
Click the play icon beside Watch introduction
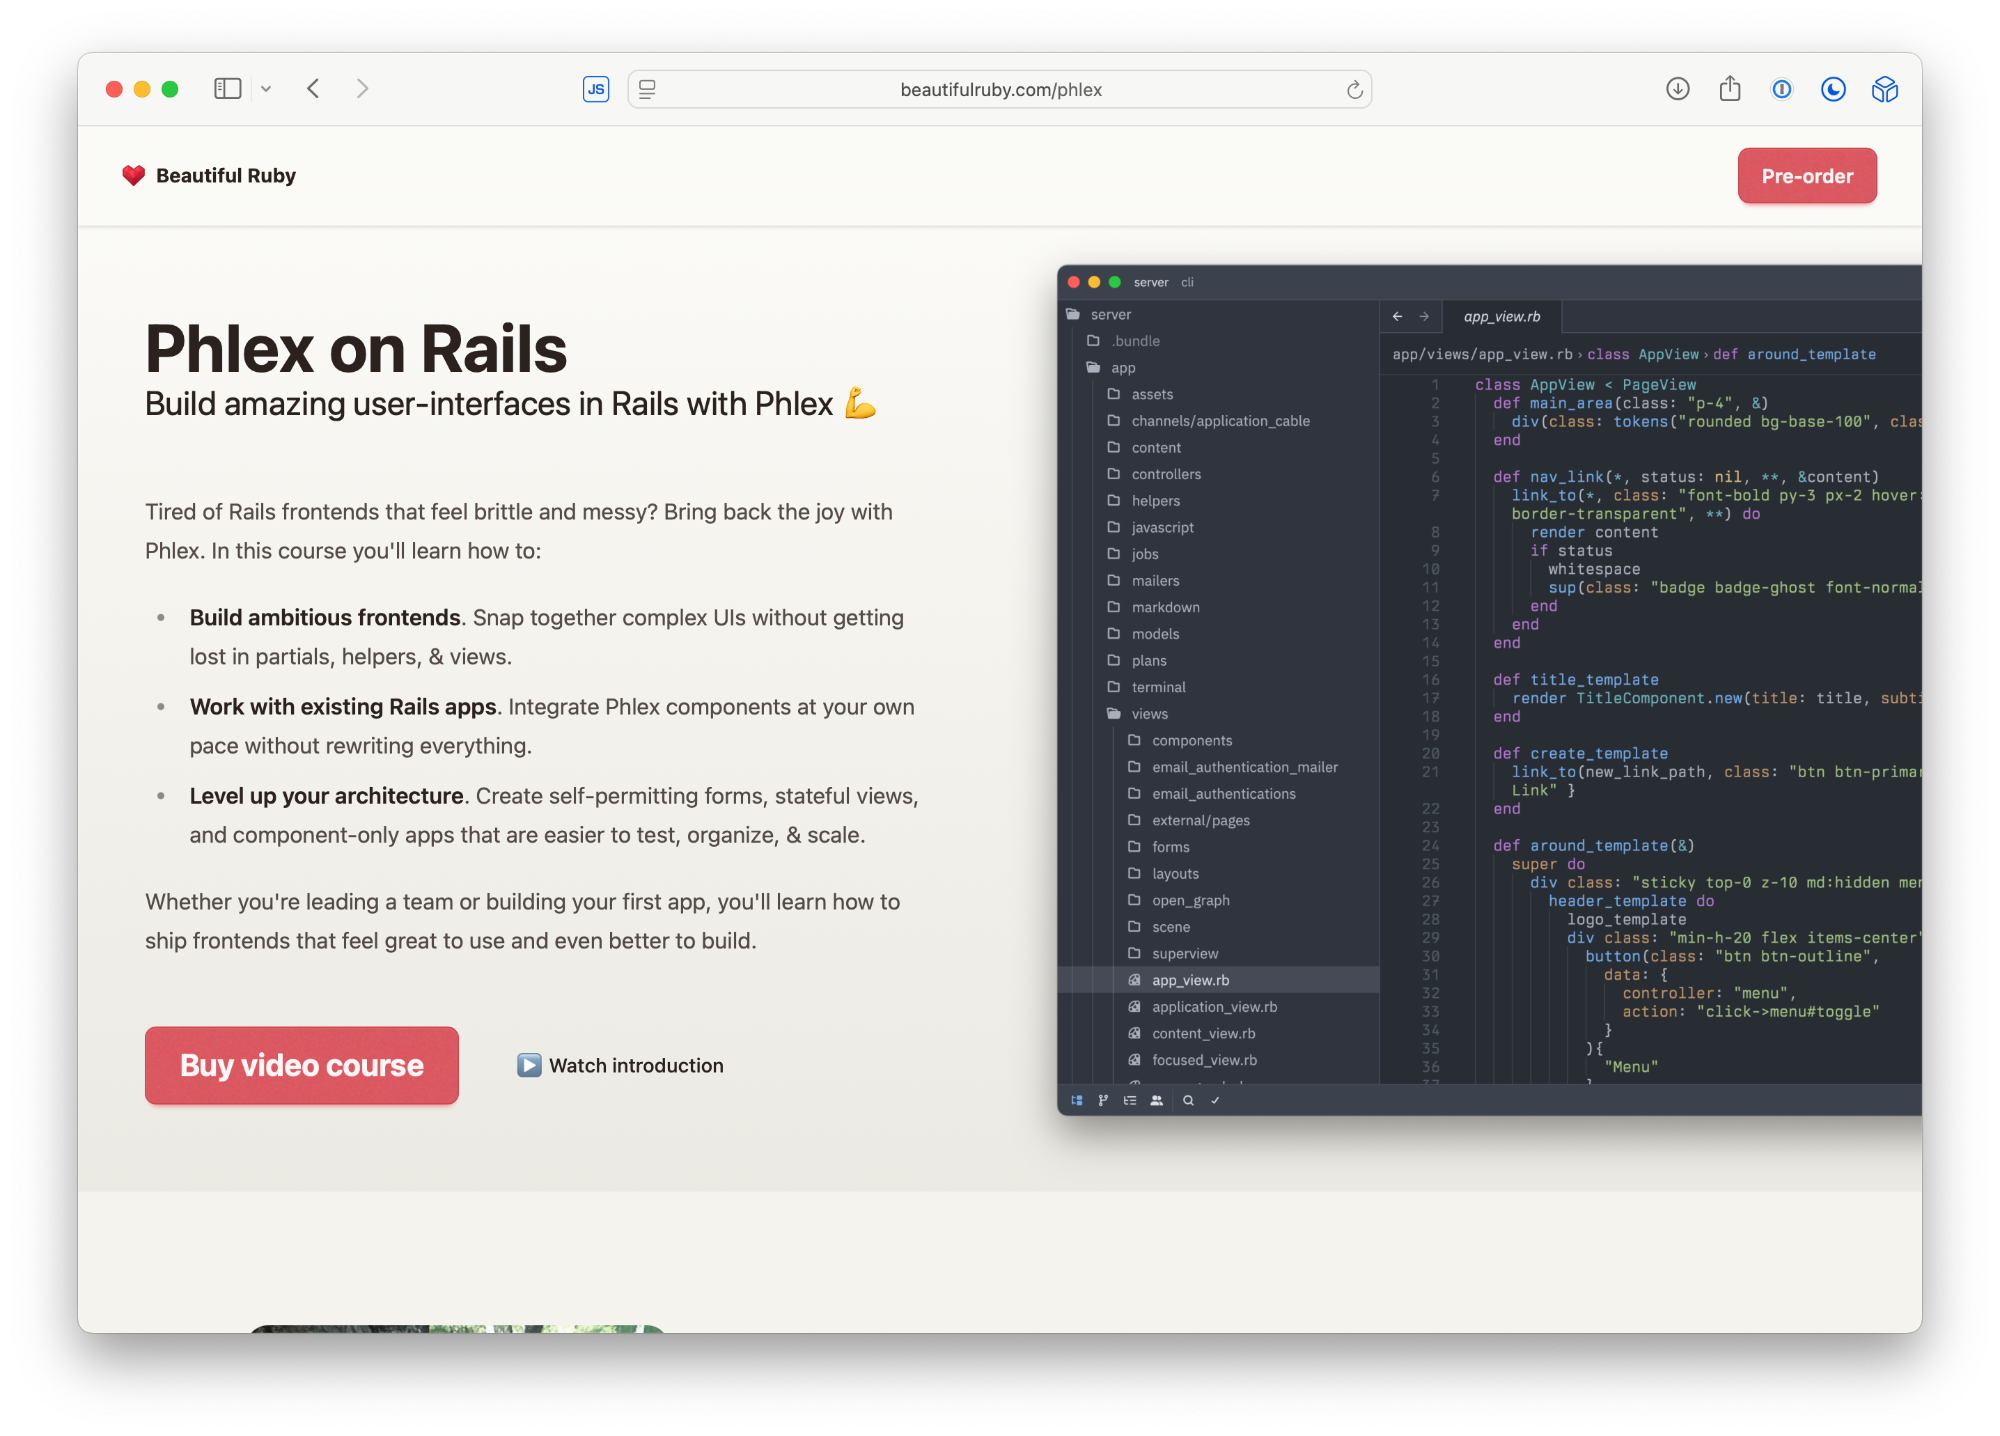[529, 1066]
